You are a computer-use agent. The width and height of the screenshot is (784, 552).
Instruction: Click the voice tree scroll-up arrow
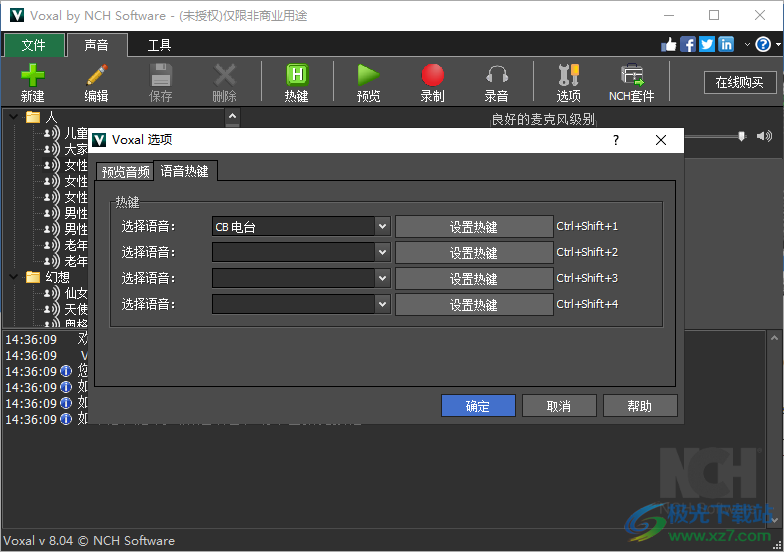pos(232,116)
